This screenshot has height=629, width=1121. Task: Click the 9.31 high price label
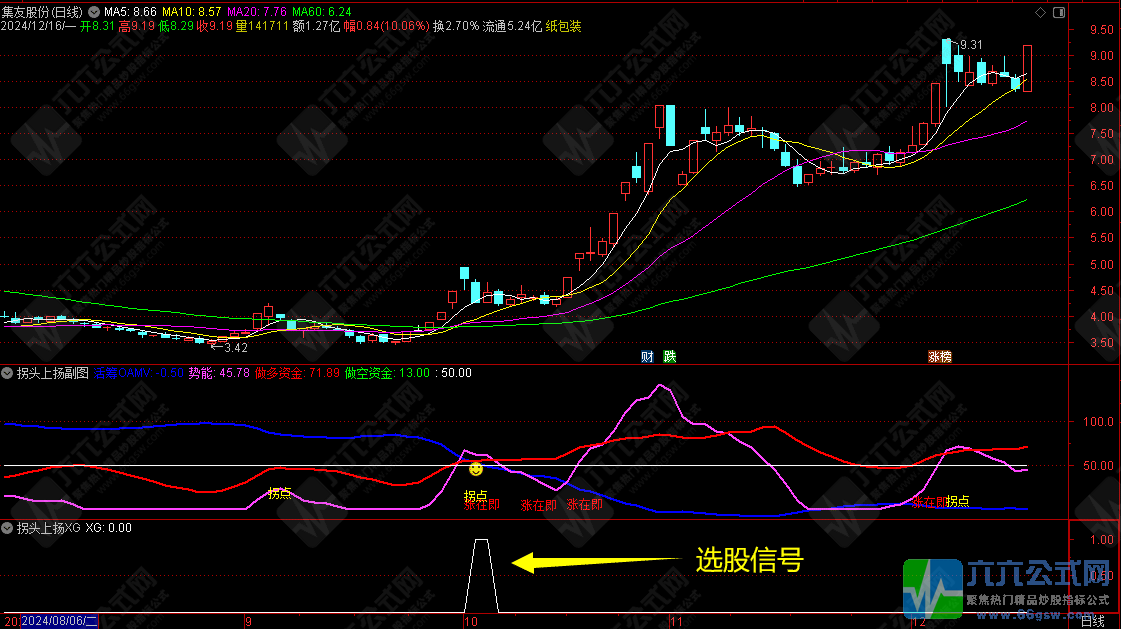click(970, 45)
